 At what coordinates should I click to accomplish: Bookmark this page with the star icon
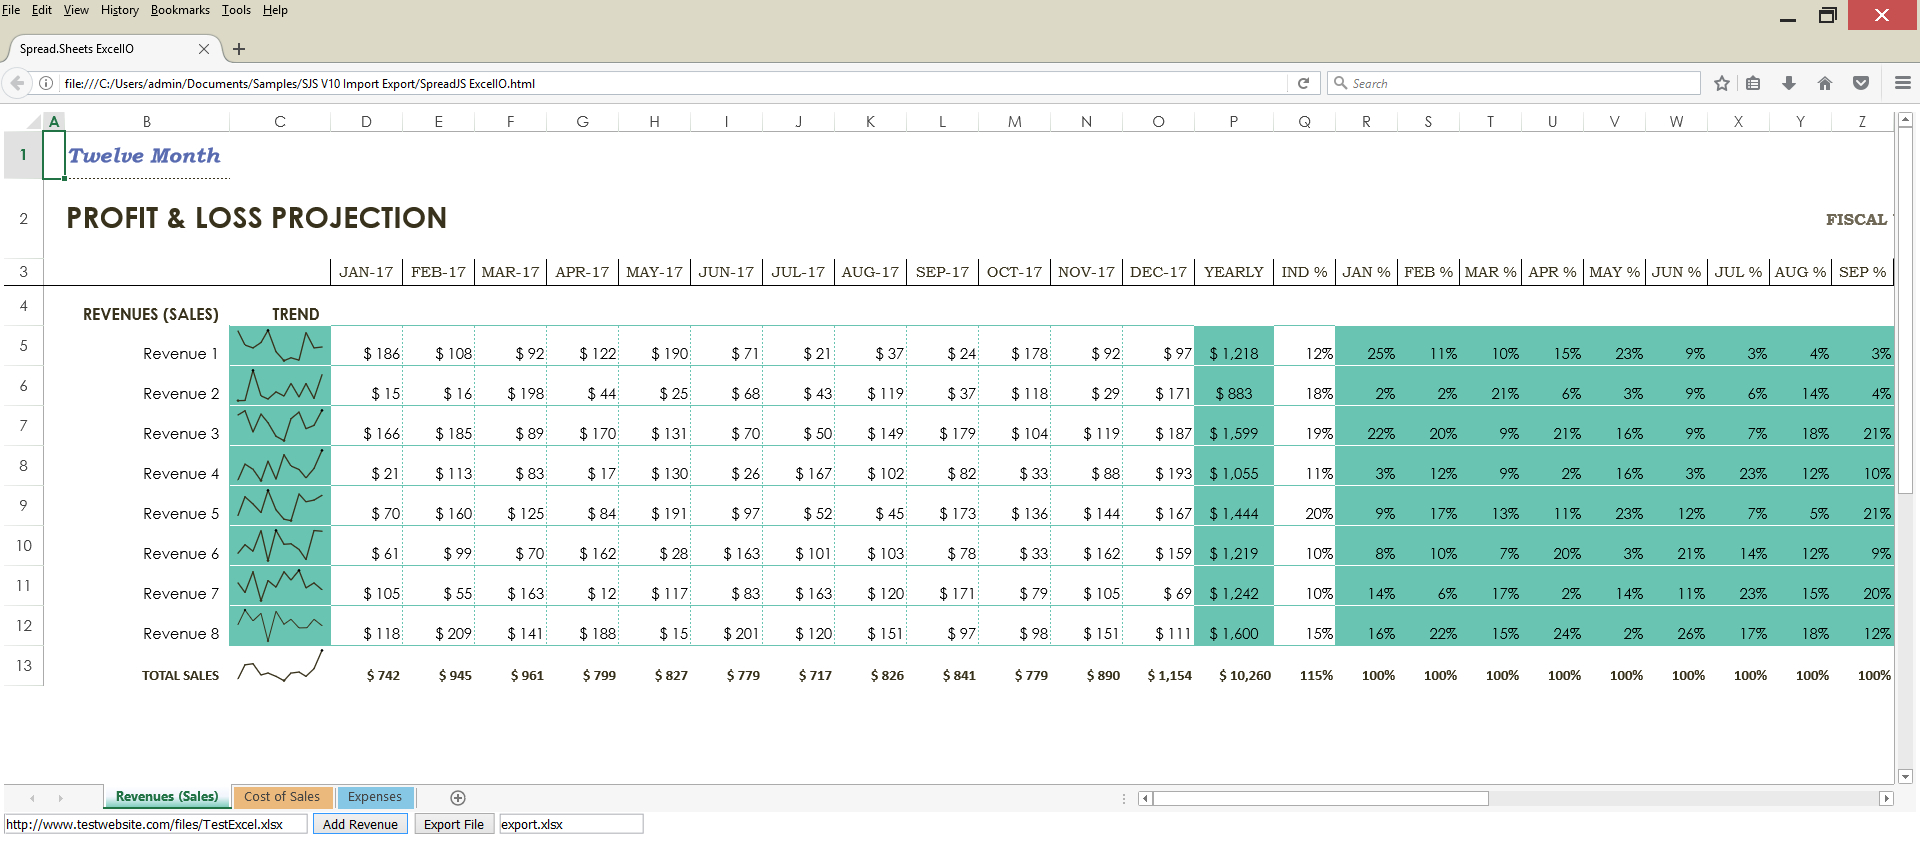pos(1721,83)
